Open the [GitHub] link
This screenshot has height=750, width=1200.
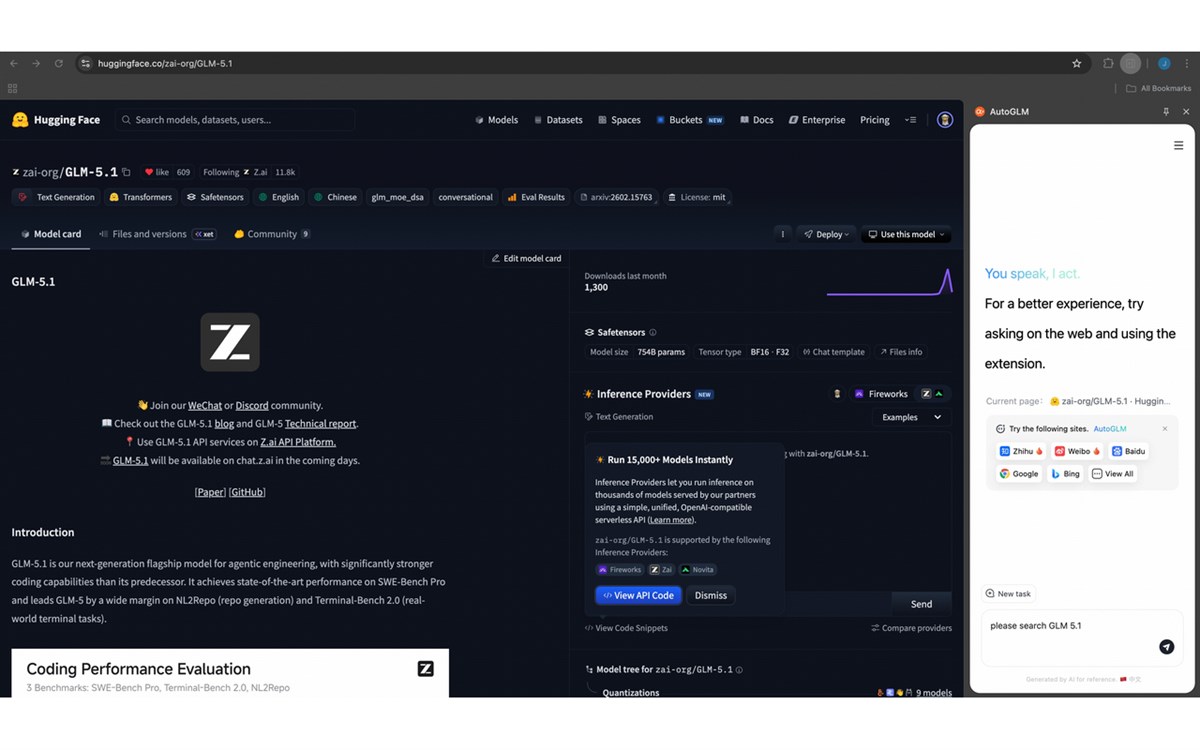pos(247,492)
